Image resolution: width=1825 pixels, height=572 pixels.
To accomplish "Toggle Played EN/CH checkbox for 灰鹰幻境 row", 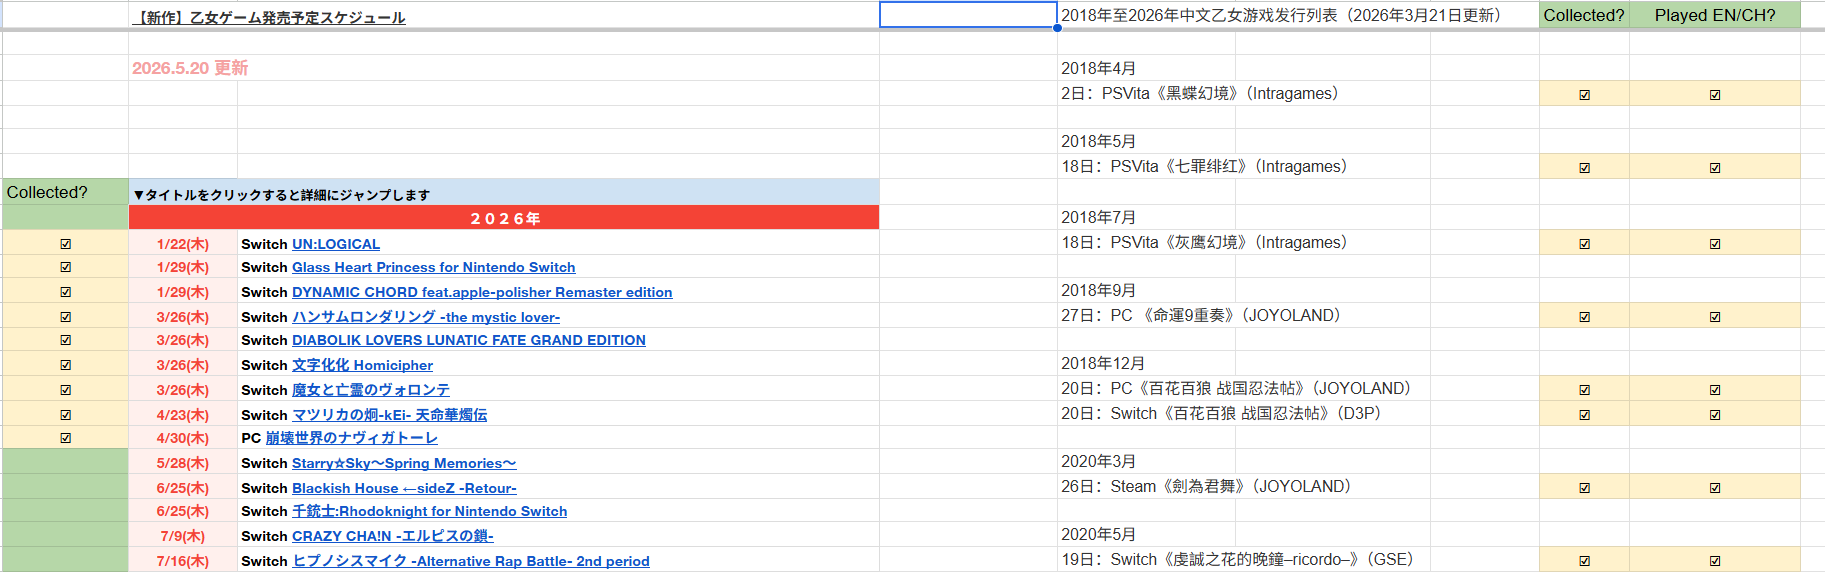I will click(1715, 244).
